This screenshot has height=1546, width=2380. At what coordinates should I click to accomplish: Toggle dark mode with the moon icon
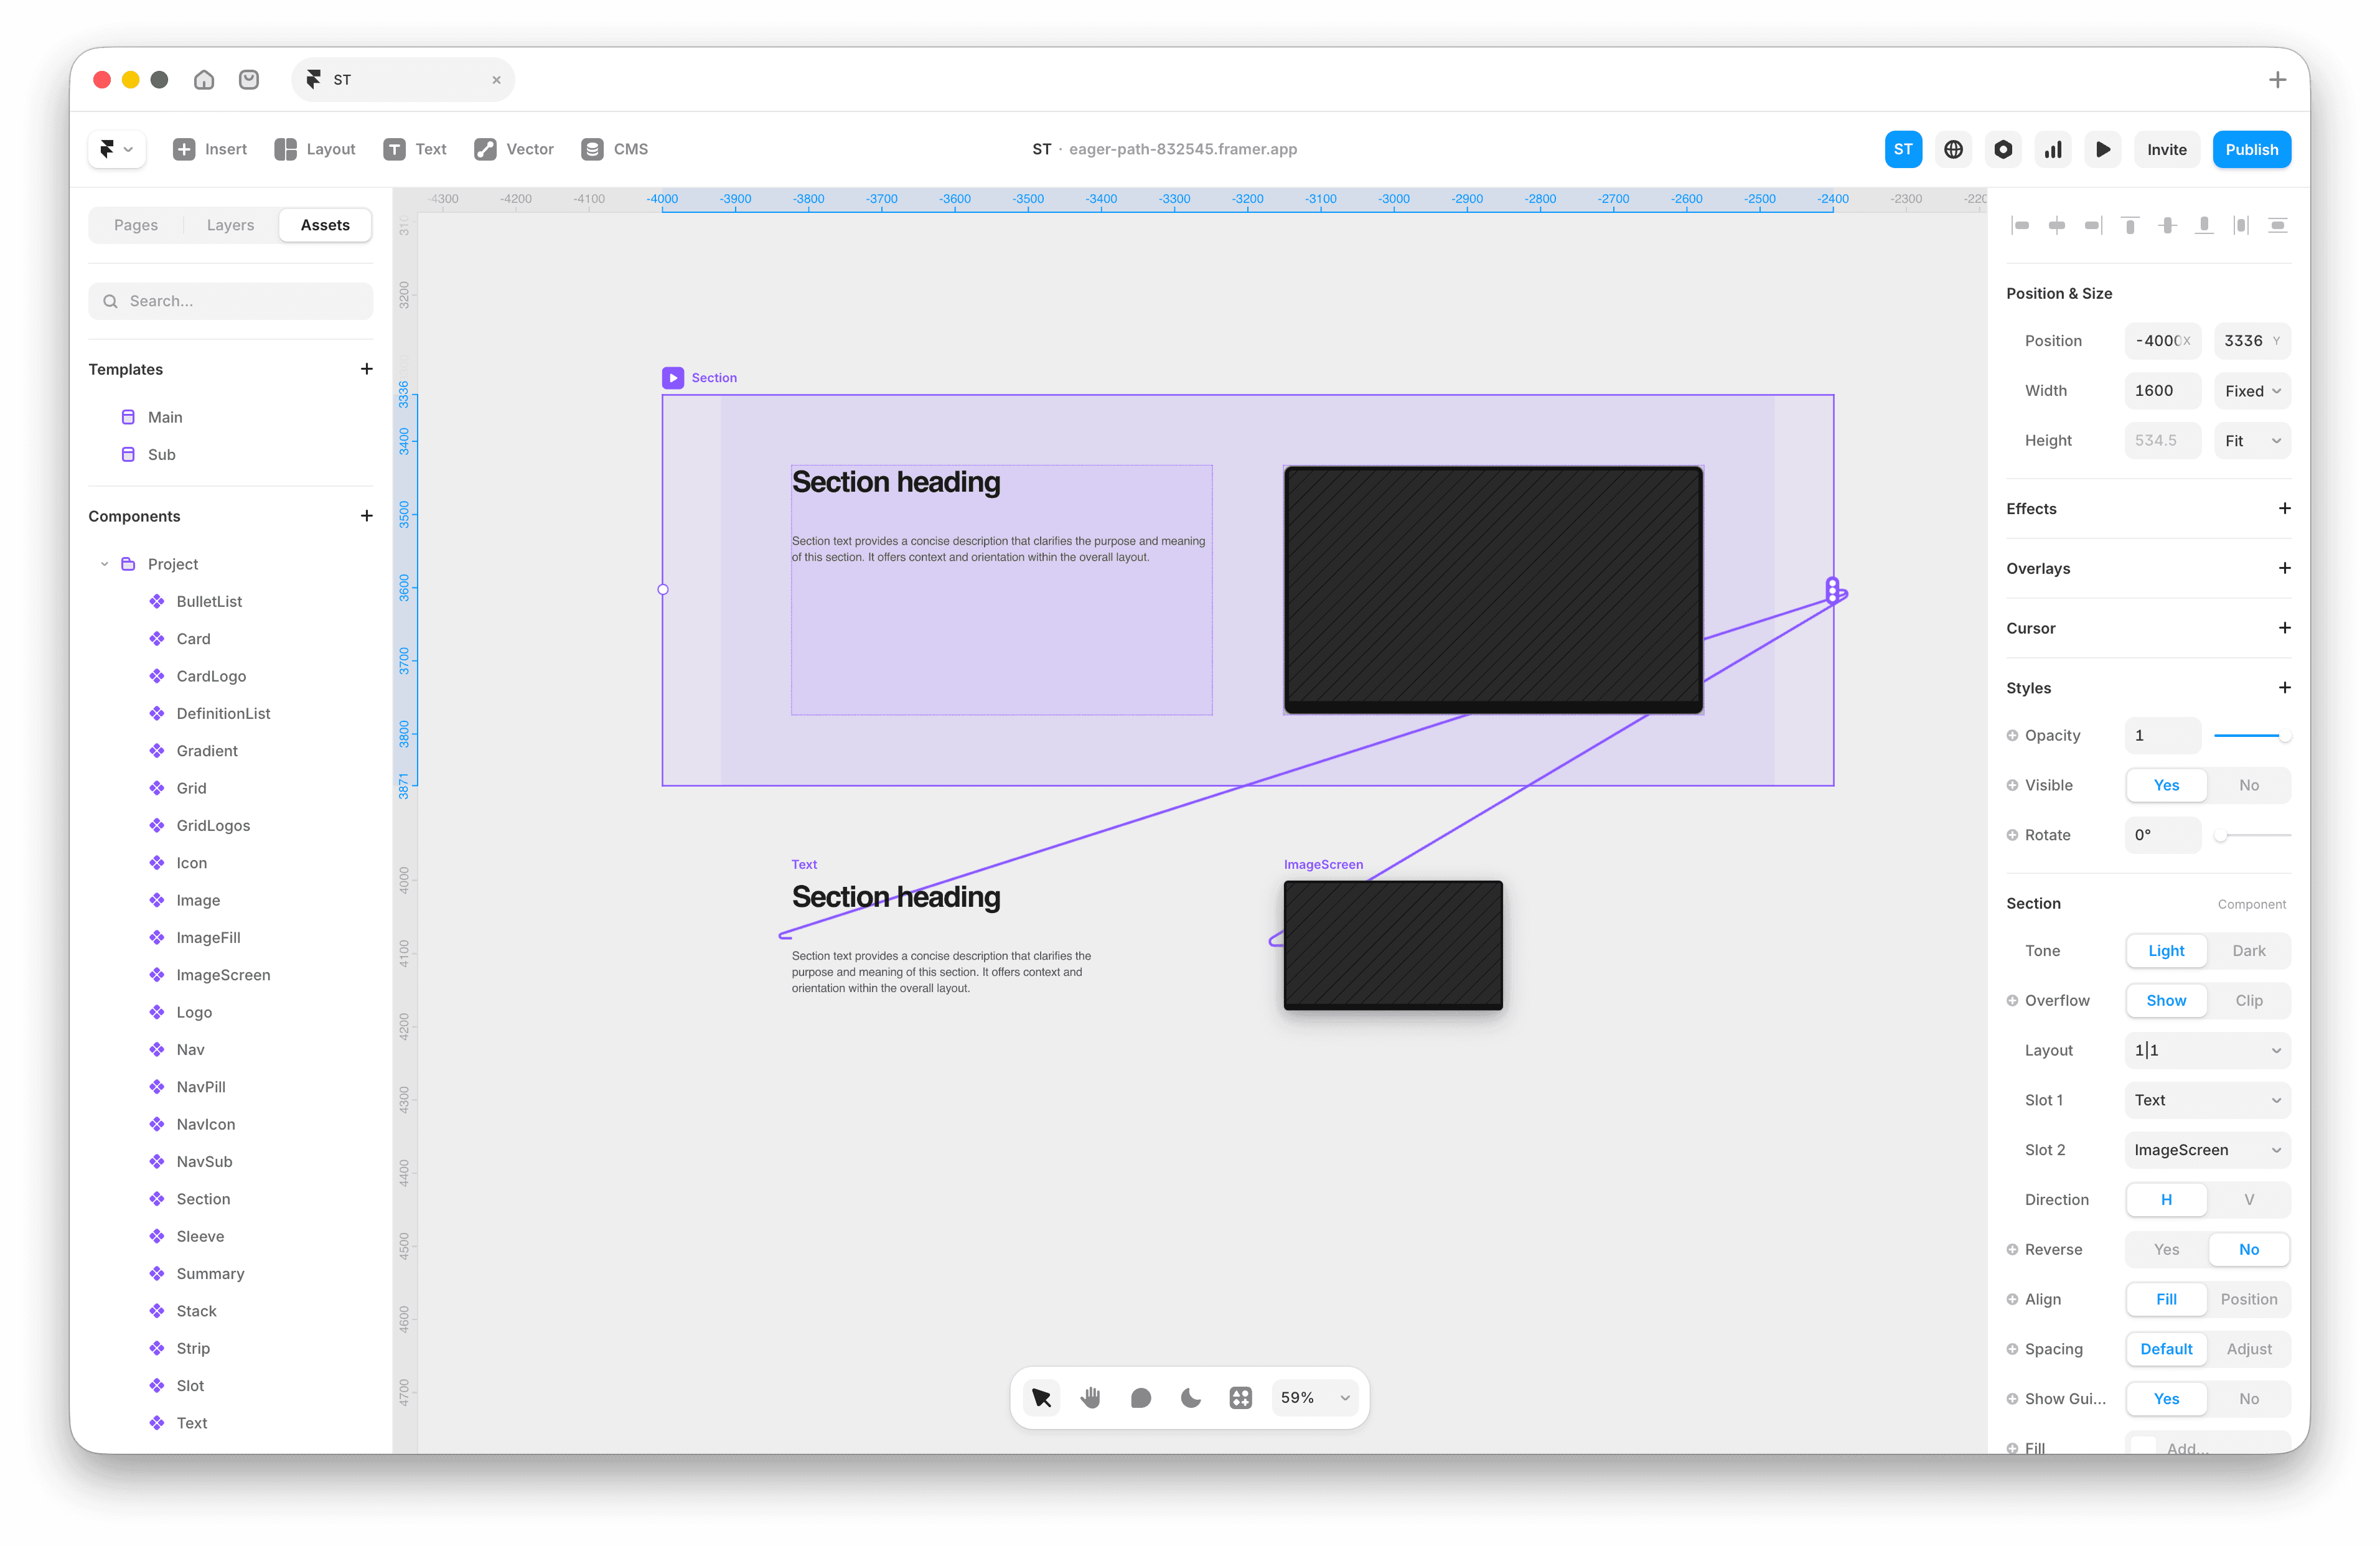pyautogui.click(x=1190, y=1397)
